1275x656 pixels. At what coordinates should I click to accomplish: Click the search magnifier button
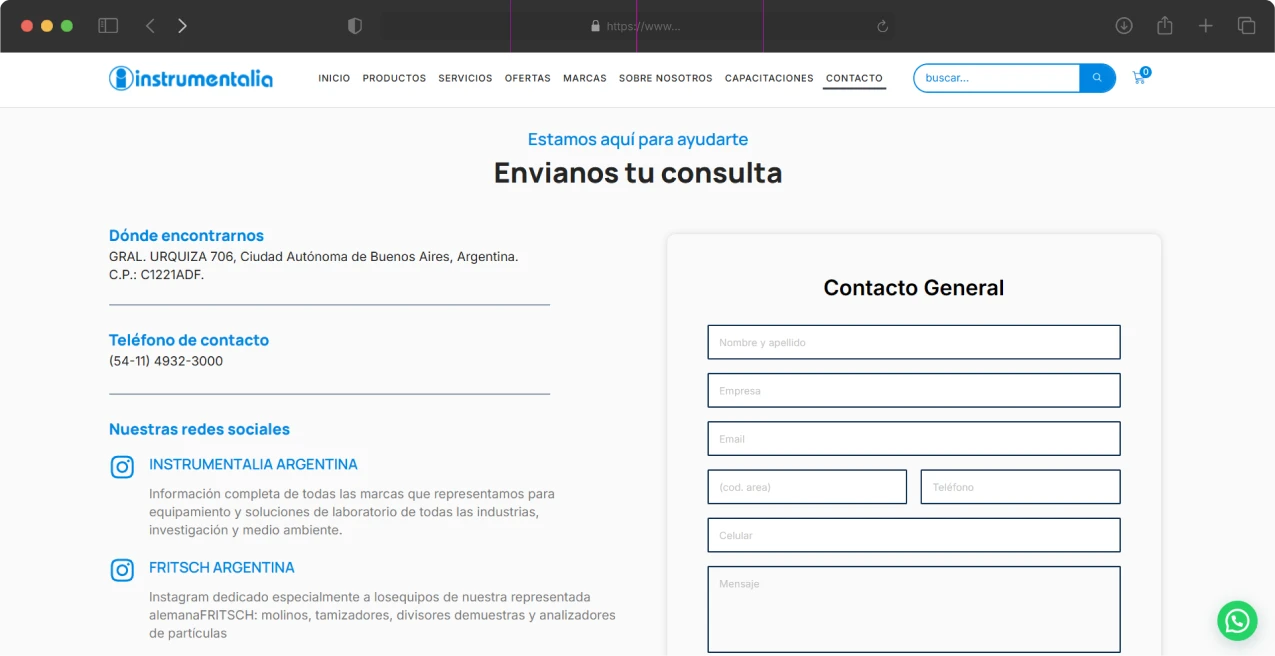pos(1097,78)
